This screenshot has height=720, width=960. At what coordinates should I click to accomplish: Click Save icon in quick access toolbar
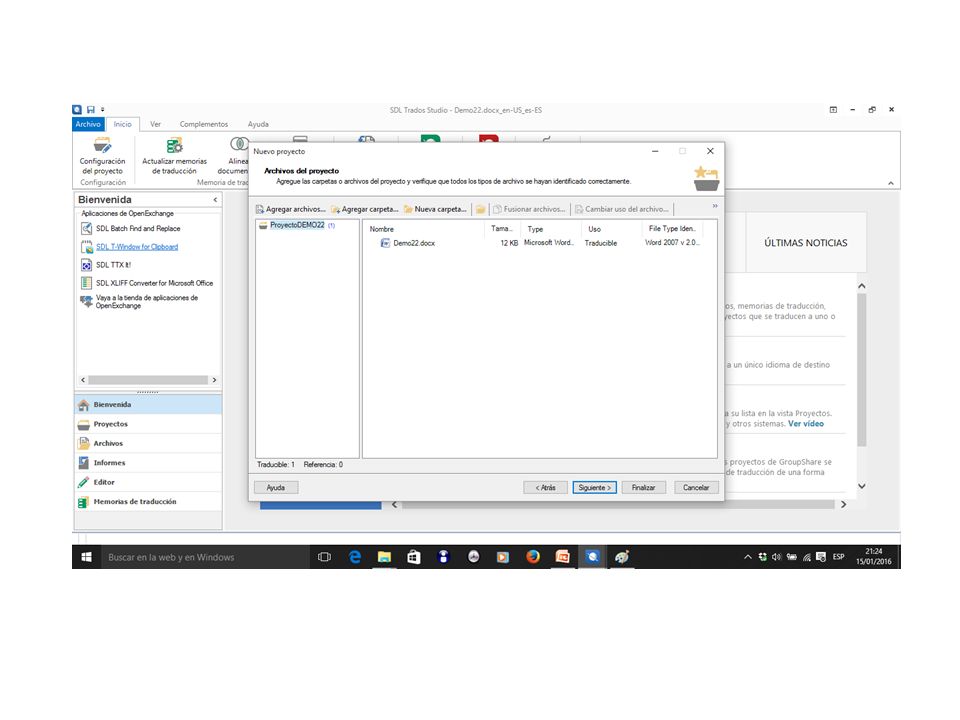[x=91, y=110]
